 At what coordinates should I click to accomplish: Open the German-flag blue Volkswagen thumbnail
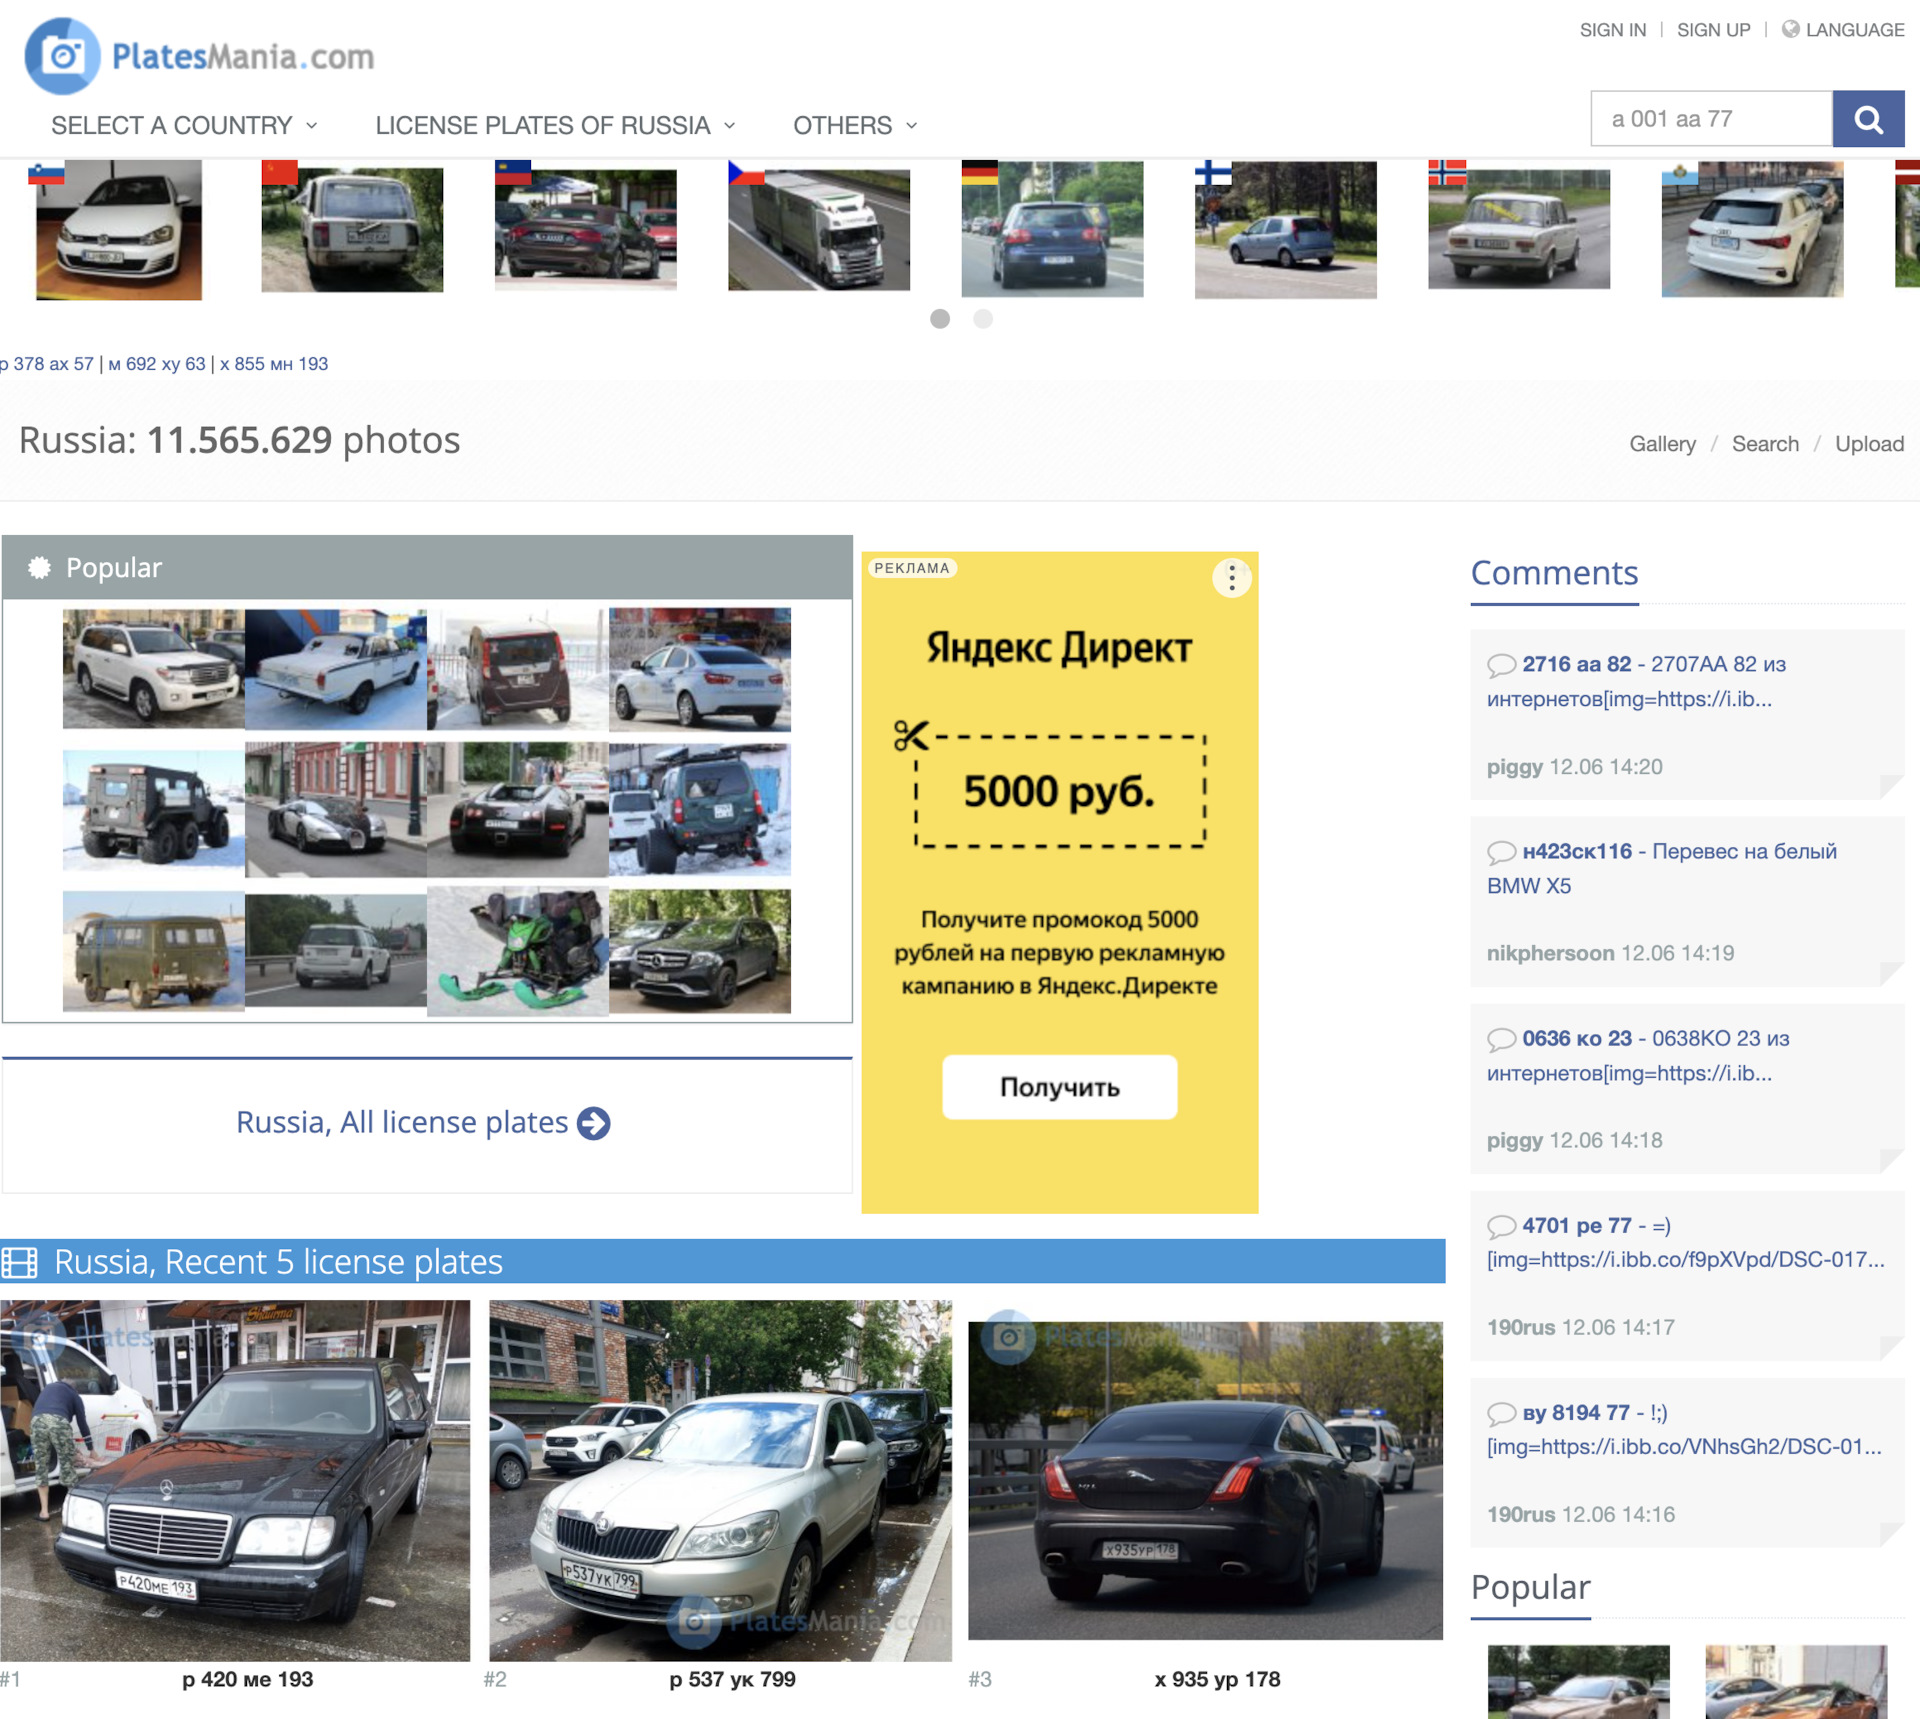point(1052,230)
